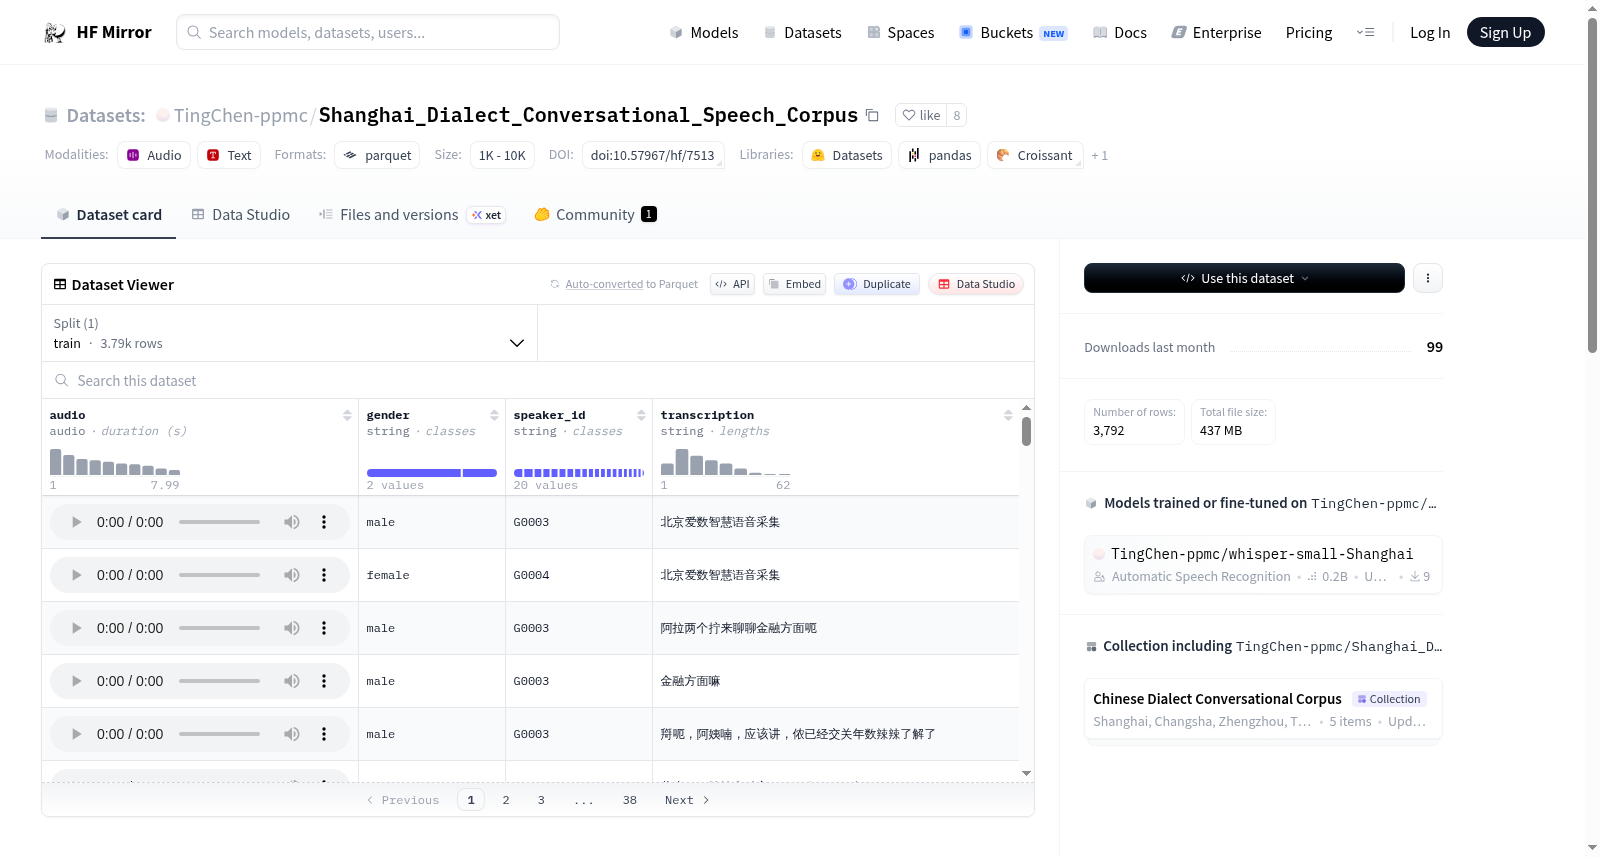Sort by the speaker_id column
Viewport: 1600px width, 857px height.
[x=641, y=415]
